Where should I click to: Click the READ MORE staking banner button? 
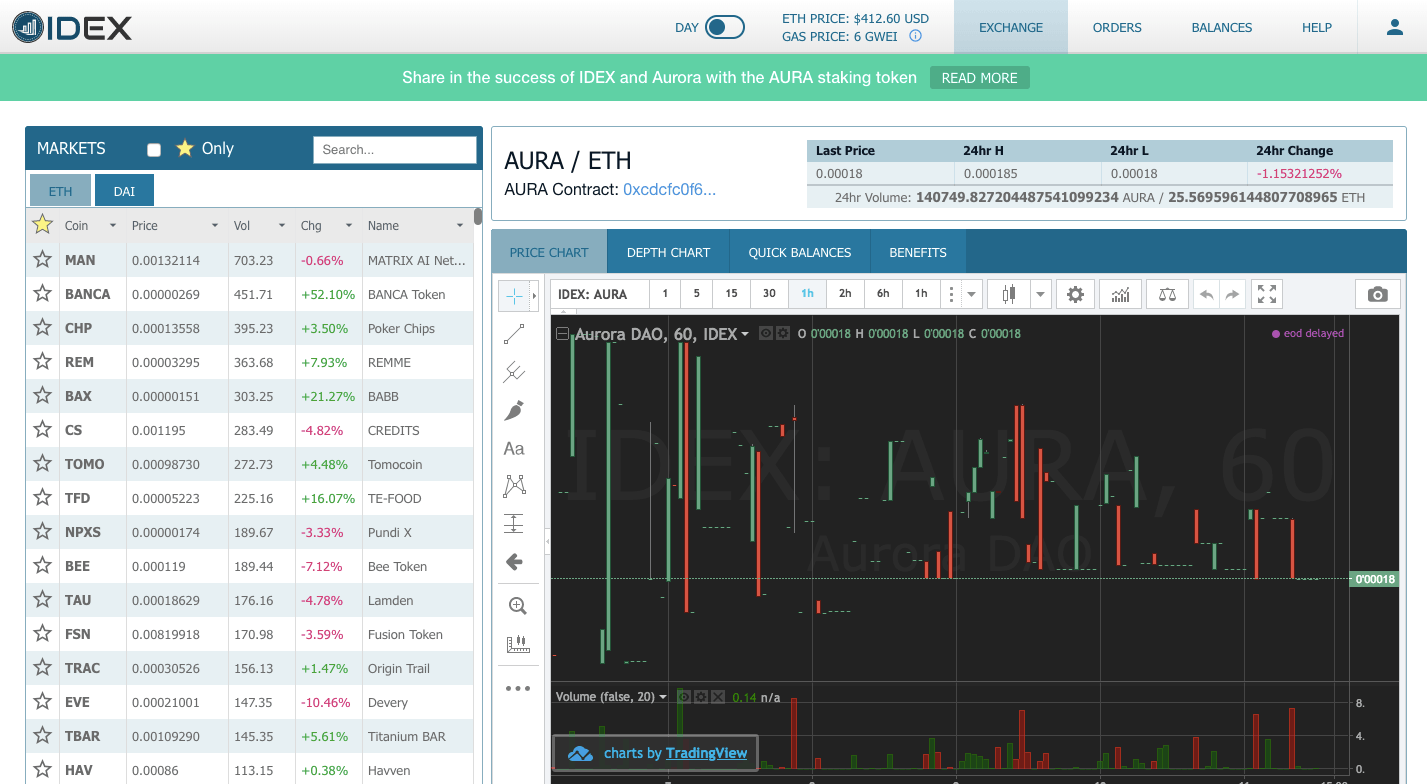979,77
